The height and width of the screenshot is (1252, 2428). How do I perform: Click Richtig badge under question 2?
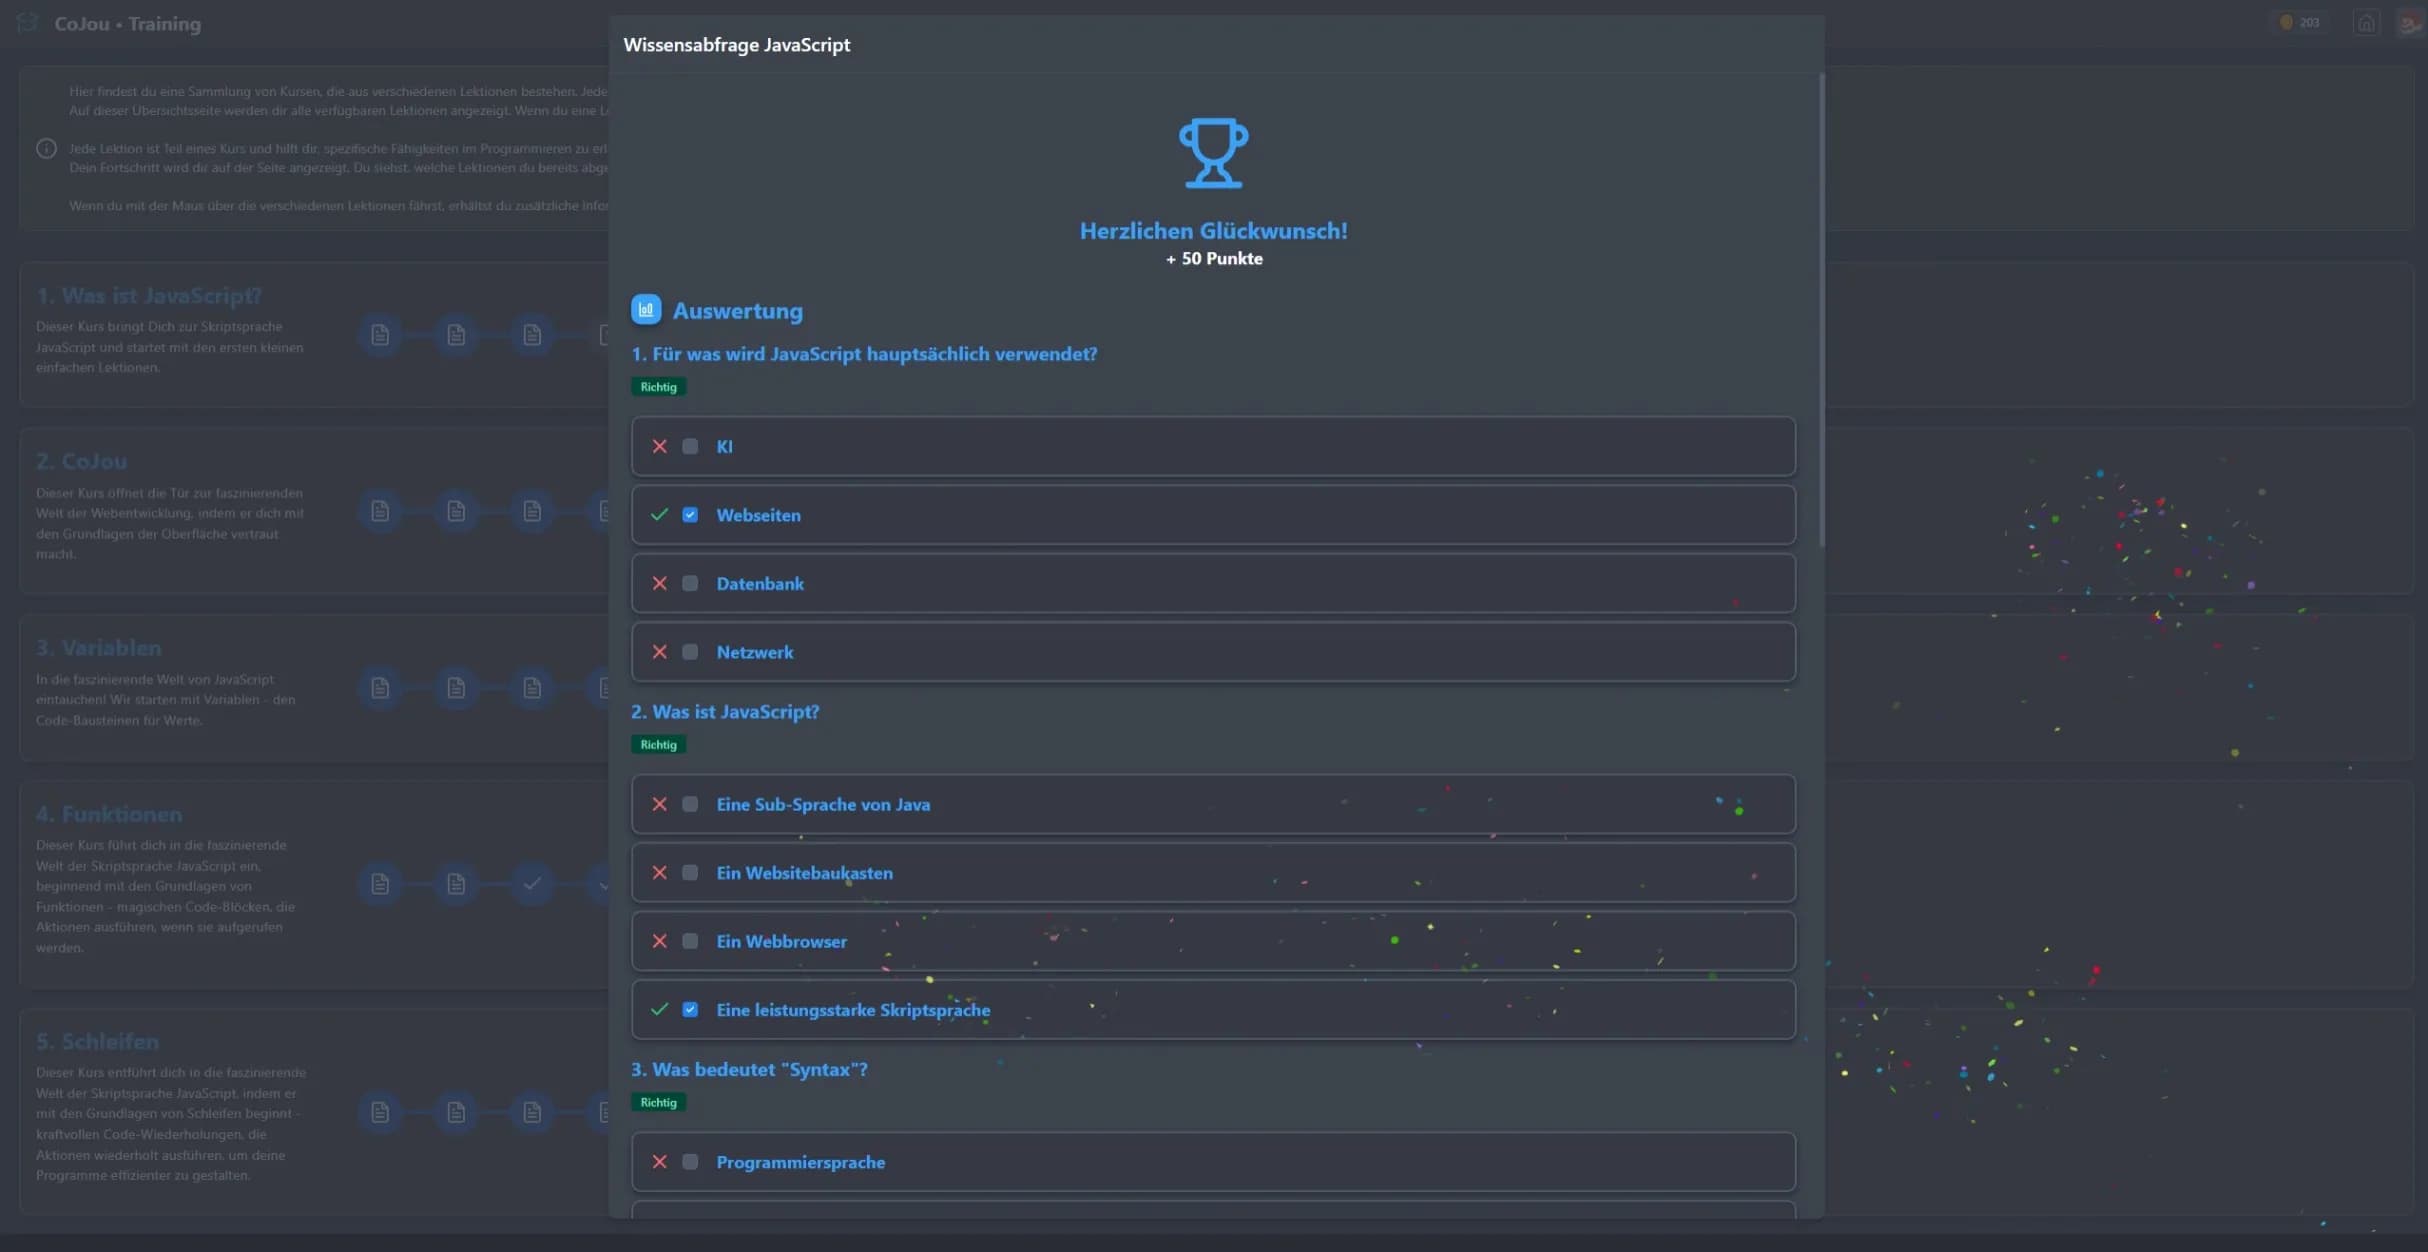658,745
